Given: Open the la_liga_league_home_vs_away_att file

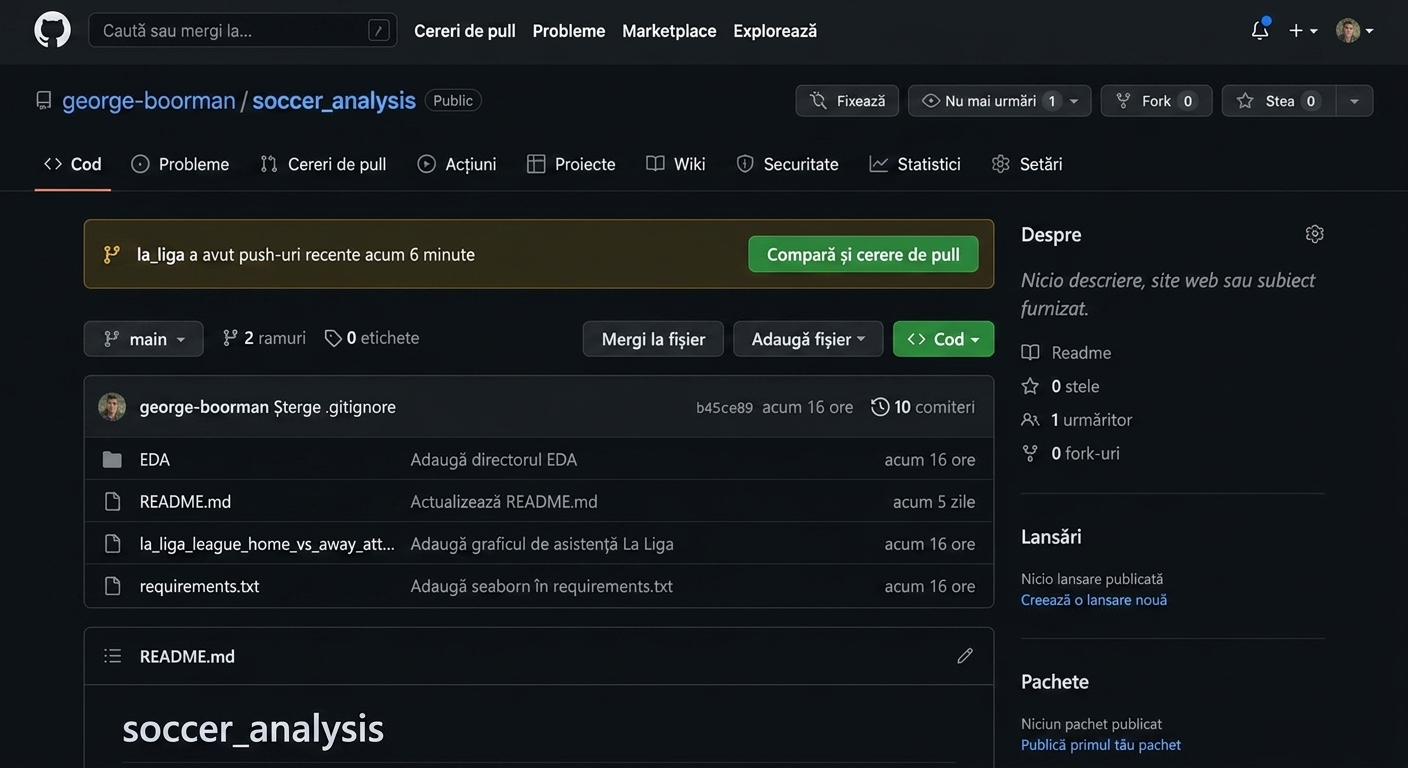Looking at the screenshot, I should pyautogui.click(x=267, y=544).
